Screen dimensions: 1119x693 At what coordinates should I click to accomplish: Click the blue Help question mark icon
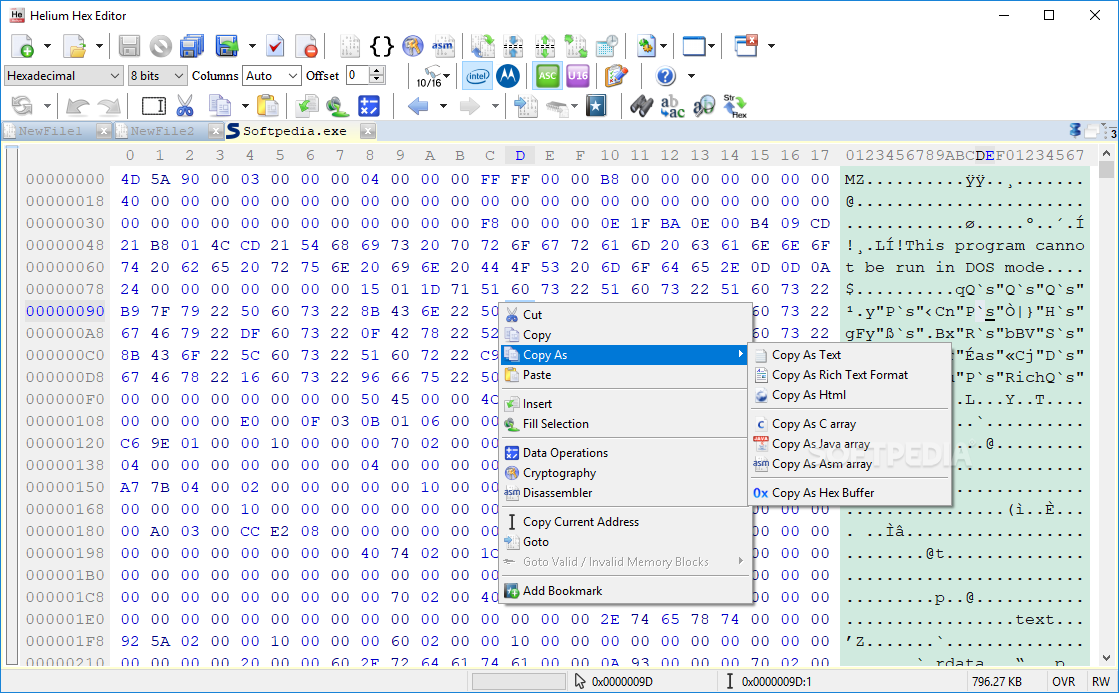click(665, 76)
